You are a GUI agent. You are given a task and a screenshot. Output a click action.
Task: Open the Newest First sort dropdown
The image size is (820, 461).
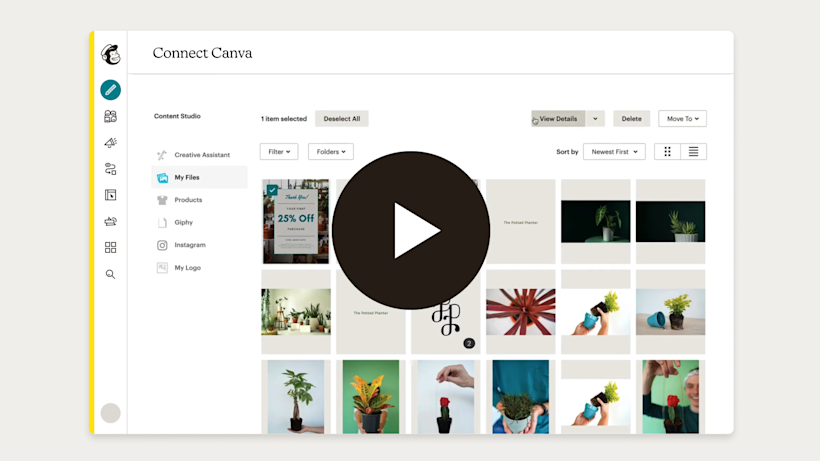(615, 152)
